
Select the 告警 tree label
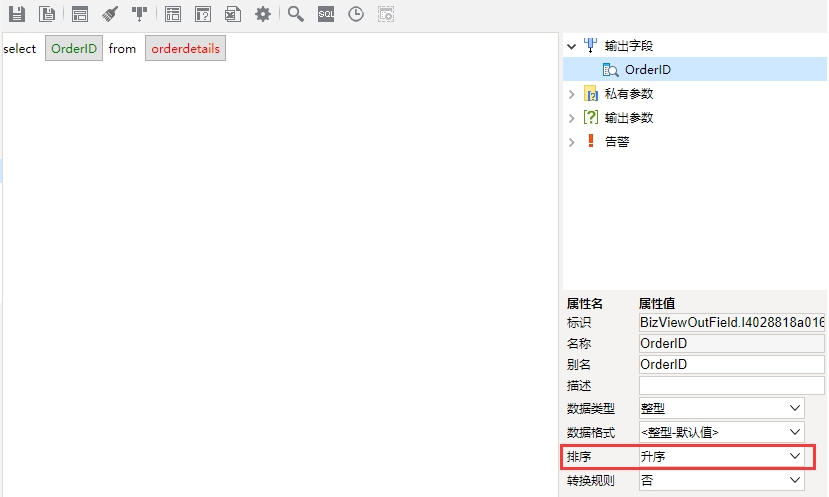[x=616, y=141]
